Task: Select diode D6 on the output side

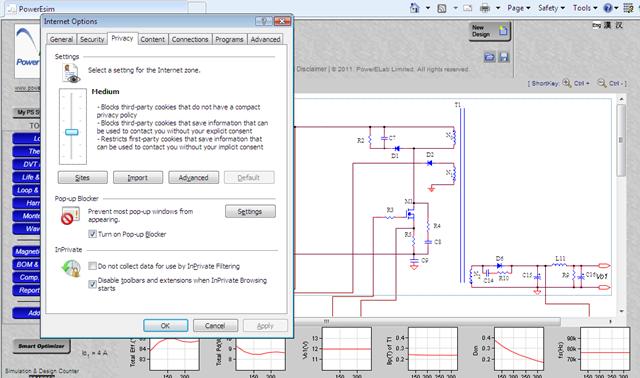Action: pyautogui.click(x=499, y=265)
